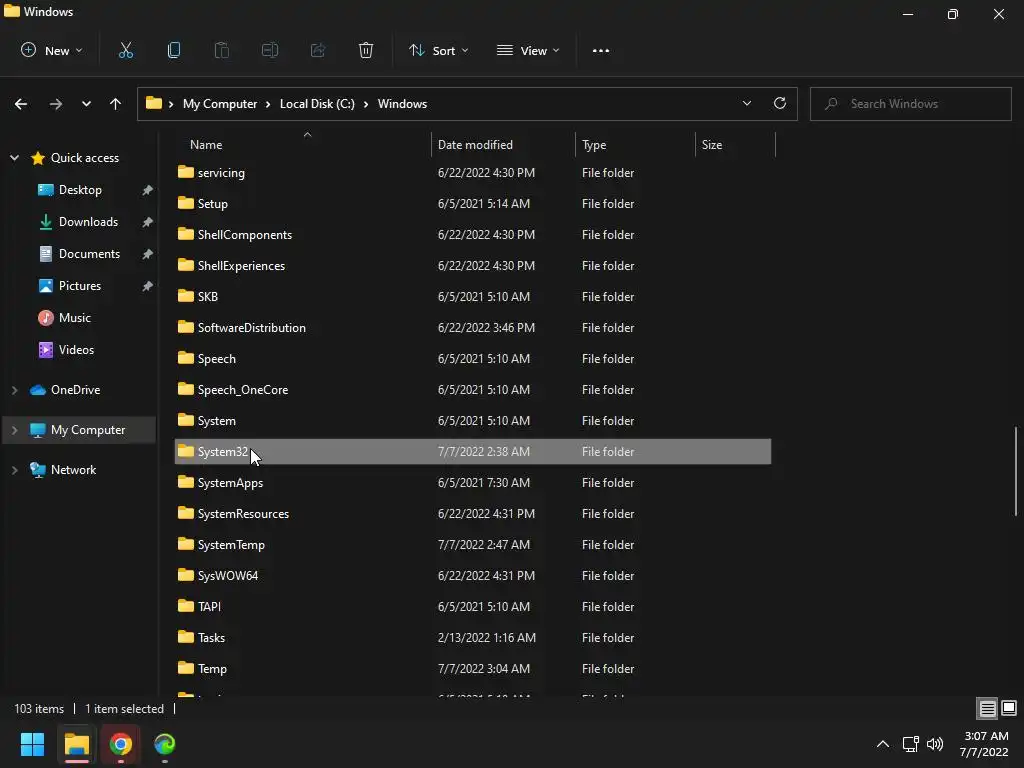
Task: Sort by Size column header
Action: pyautogui.click(x=735, y=144)
